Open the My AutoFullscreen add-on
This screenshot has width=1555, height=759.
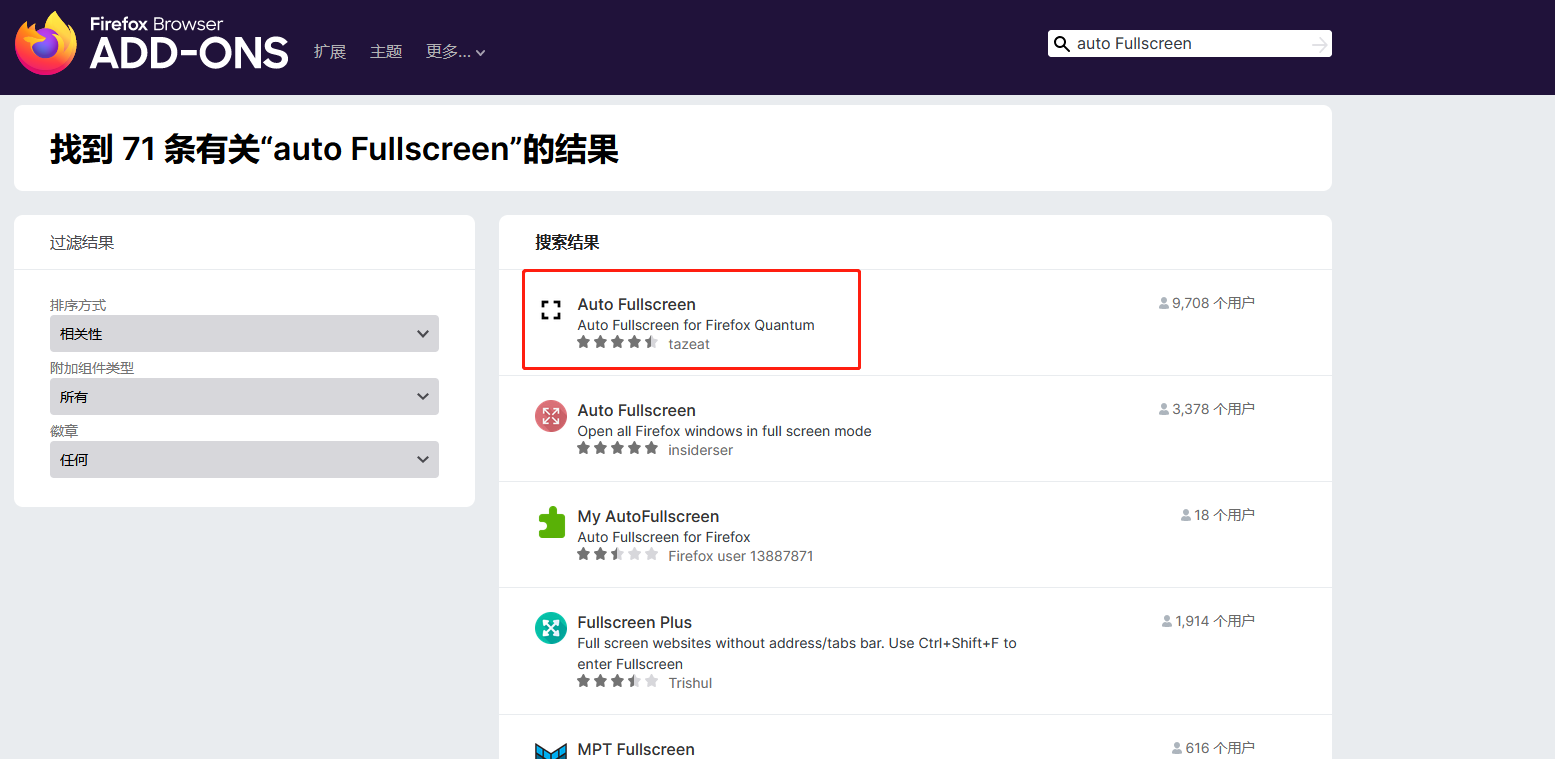648,516
